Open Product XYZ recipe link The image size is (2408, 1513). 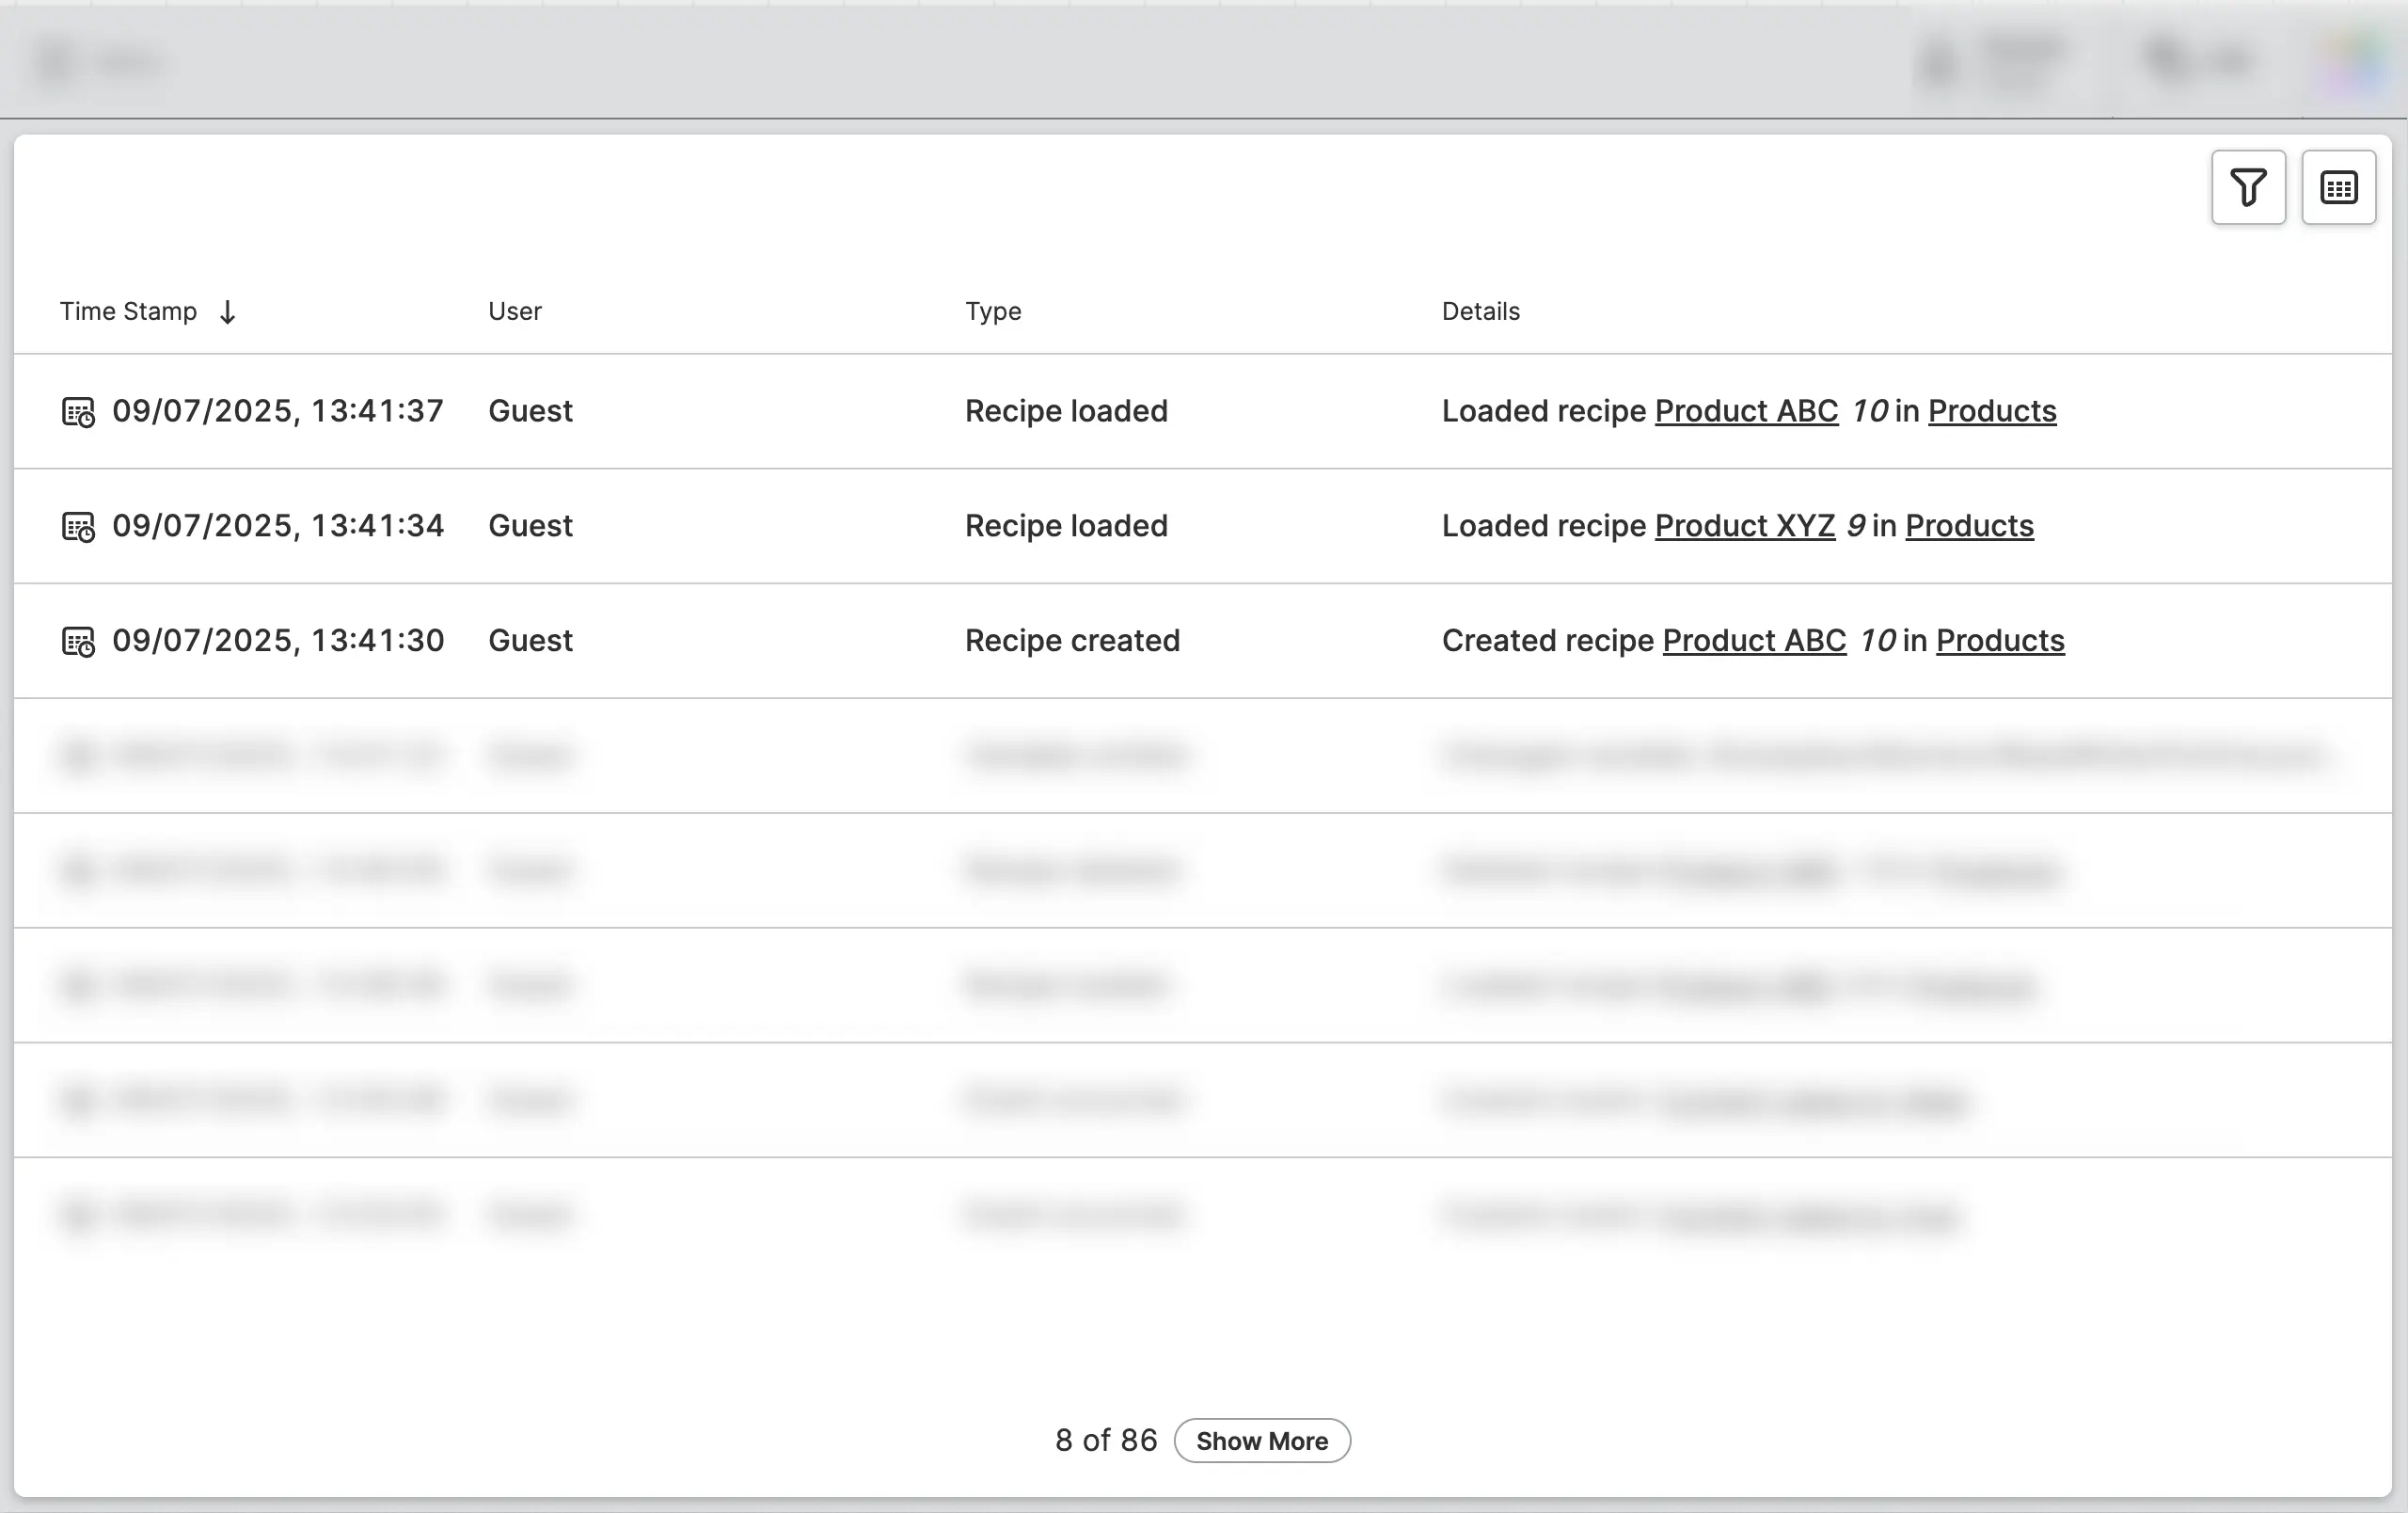point(1744,526)
